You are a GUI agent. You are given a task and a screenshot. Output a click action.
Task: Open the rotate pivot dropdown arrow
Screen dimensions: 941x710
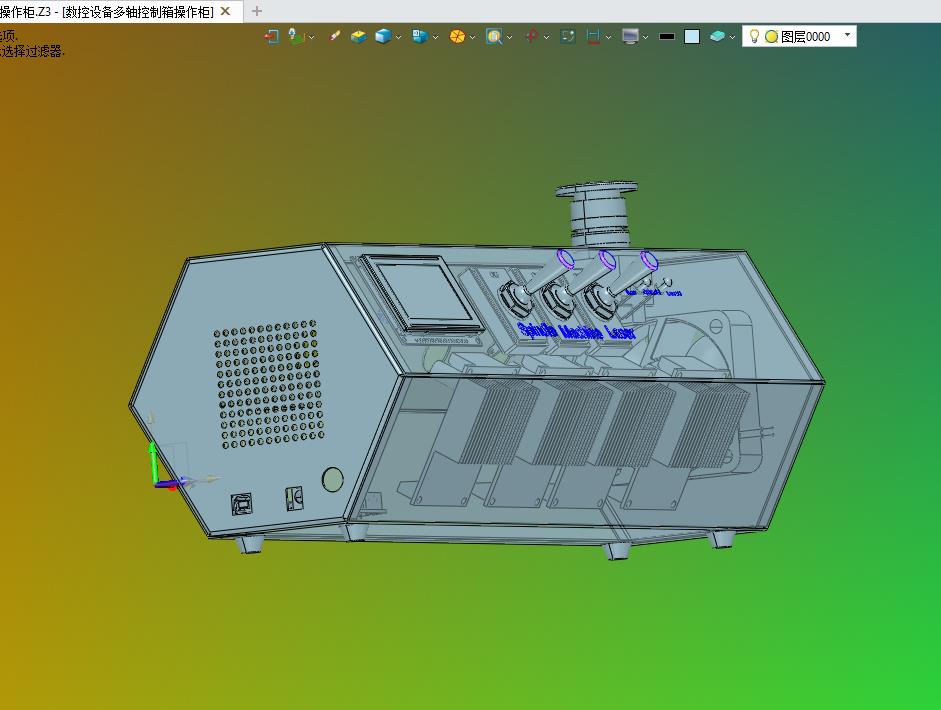546,37
